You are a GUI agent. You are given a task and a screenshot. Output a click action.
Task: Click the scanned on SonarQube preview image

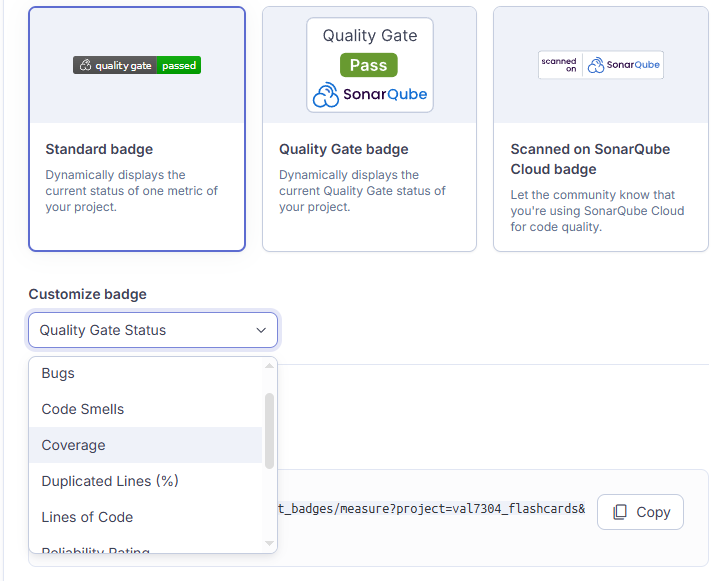point(601,65)
